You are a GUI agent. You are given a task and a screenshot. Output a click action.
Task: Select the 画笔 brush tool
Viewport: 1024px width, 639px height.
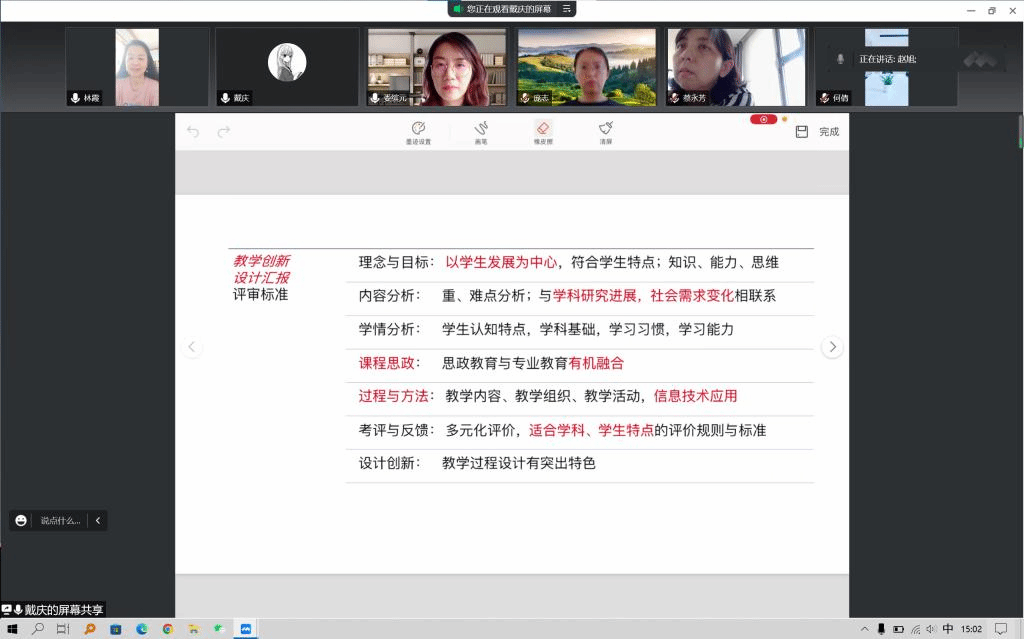pos(481,130)
